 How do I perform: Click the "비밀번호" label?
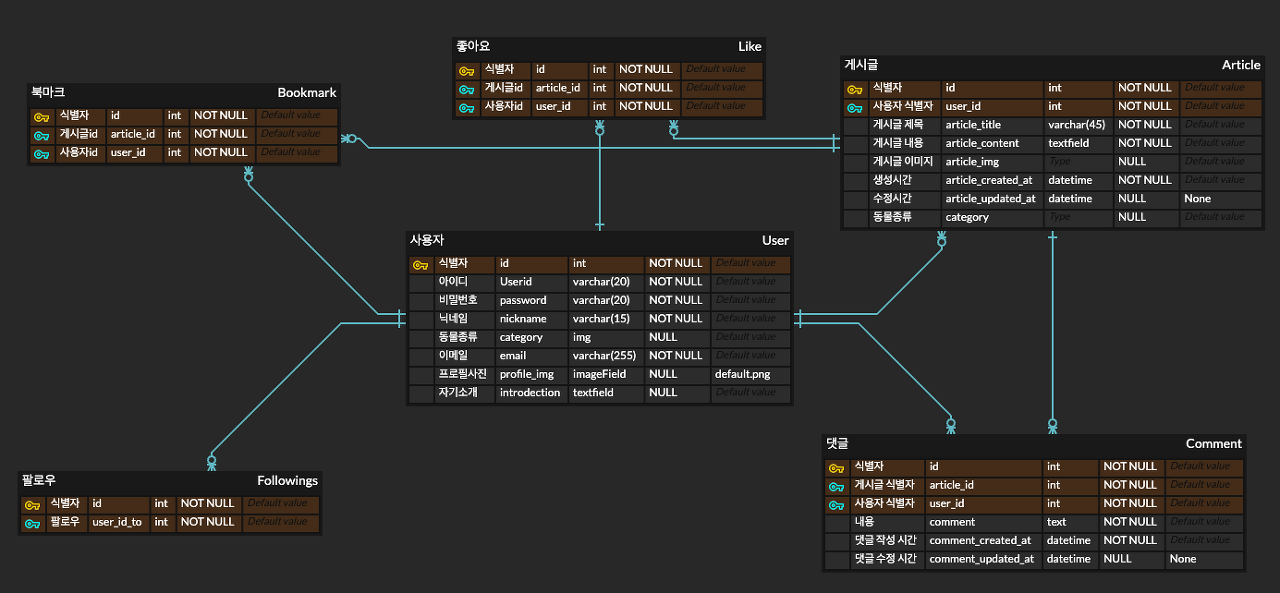457,300
